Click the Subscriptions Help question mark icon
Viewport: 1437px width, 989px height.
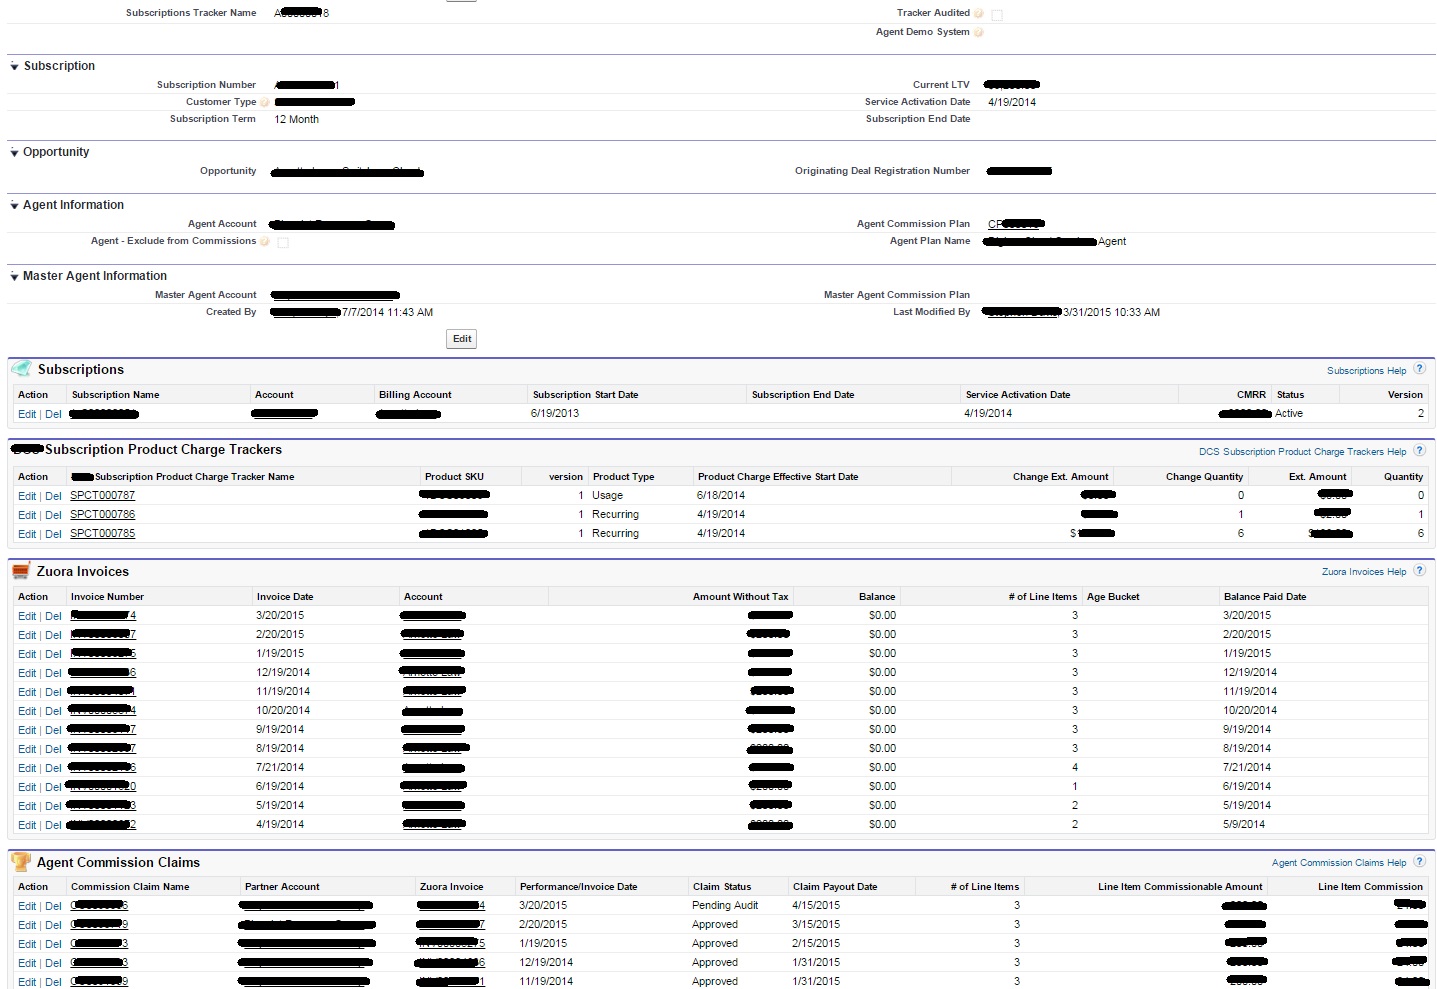click(1419, 369)
